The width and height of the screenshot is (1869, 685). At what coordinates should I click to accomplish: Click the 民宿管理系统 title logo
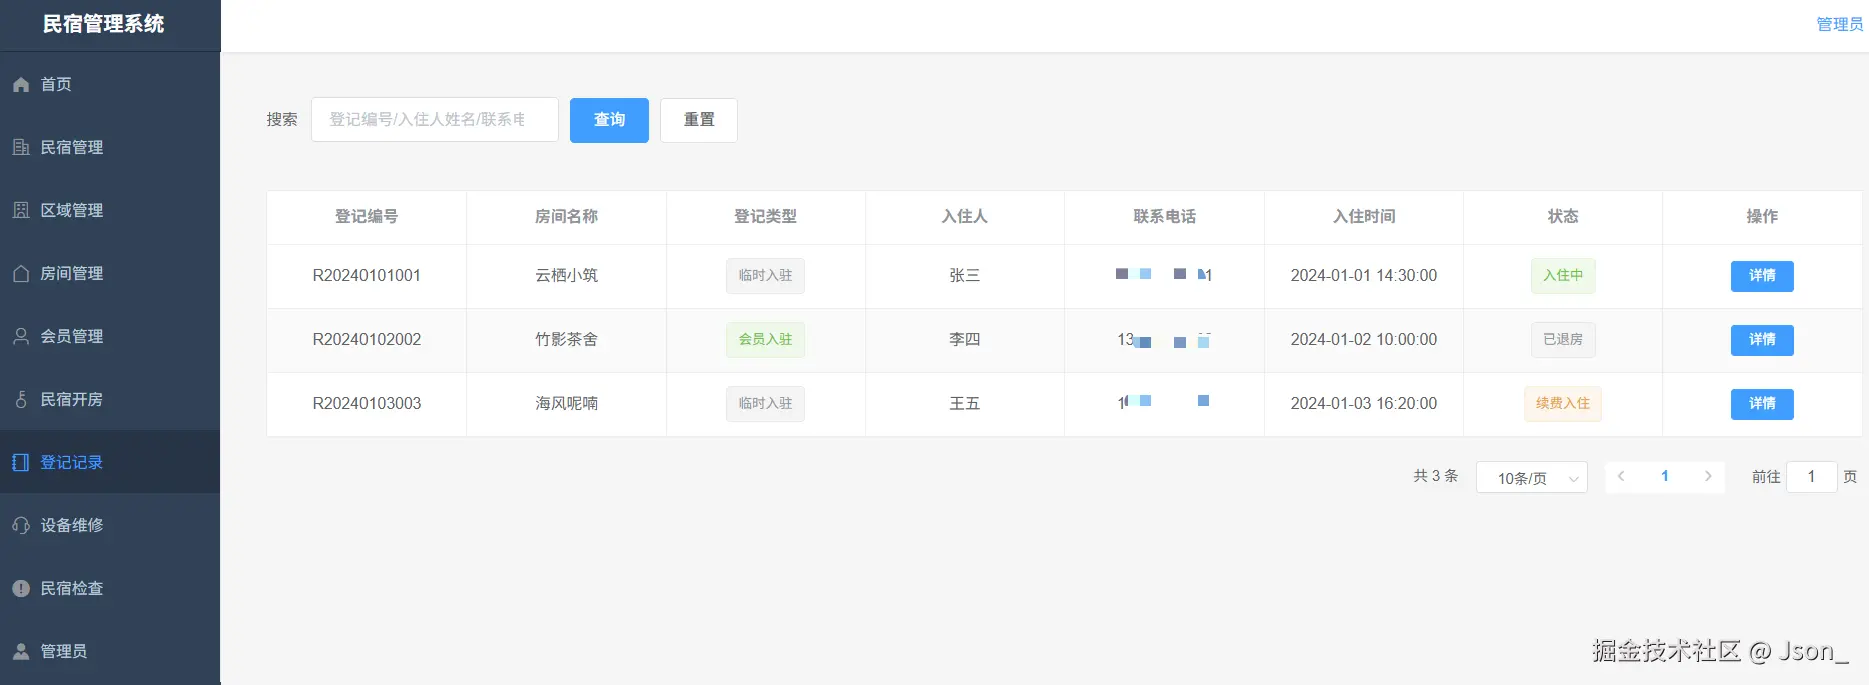103,25
